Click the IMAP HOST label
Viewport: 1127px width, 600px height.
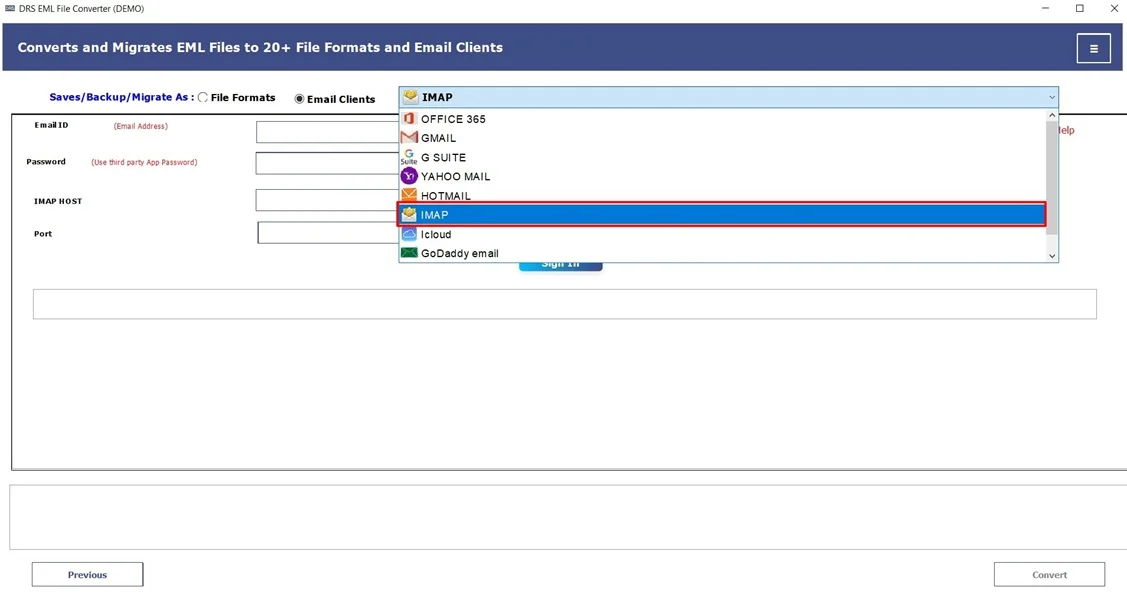point(58,201)
